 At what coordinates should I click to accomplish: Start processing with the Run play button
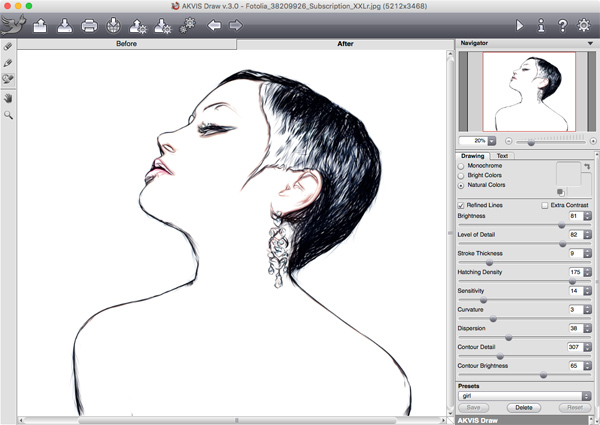(x=519, y=25)
